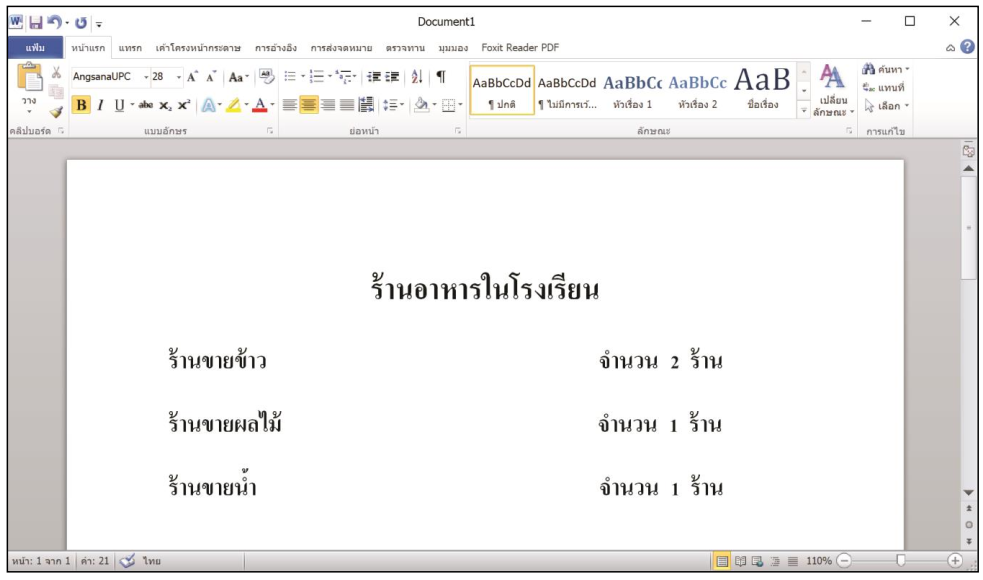The width and height of the screenshot is (983, 580).
Task: Click the Sort A-Z icon
Action: pos(416,77)
